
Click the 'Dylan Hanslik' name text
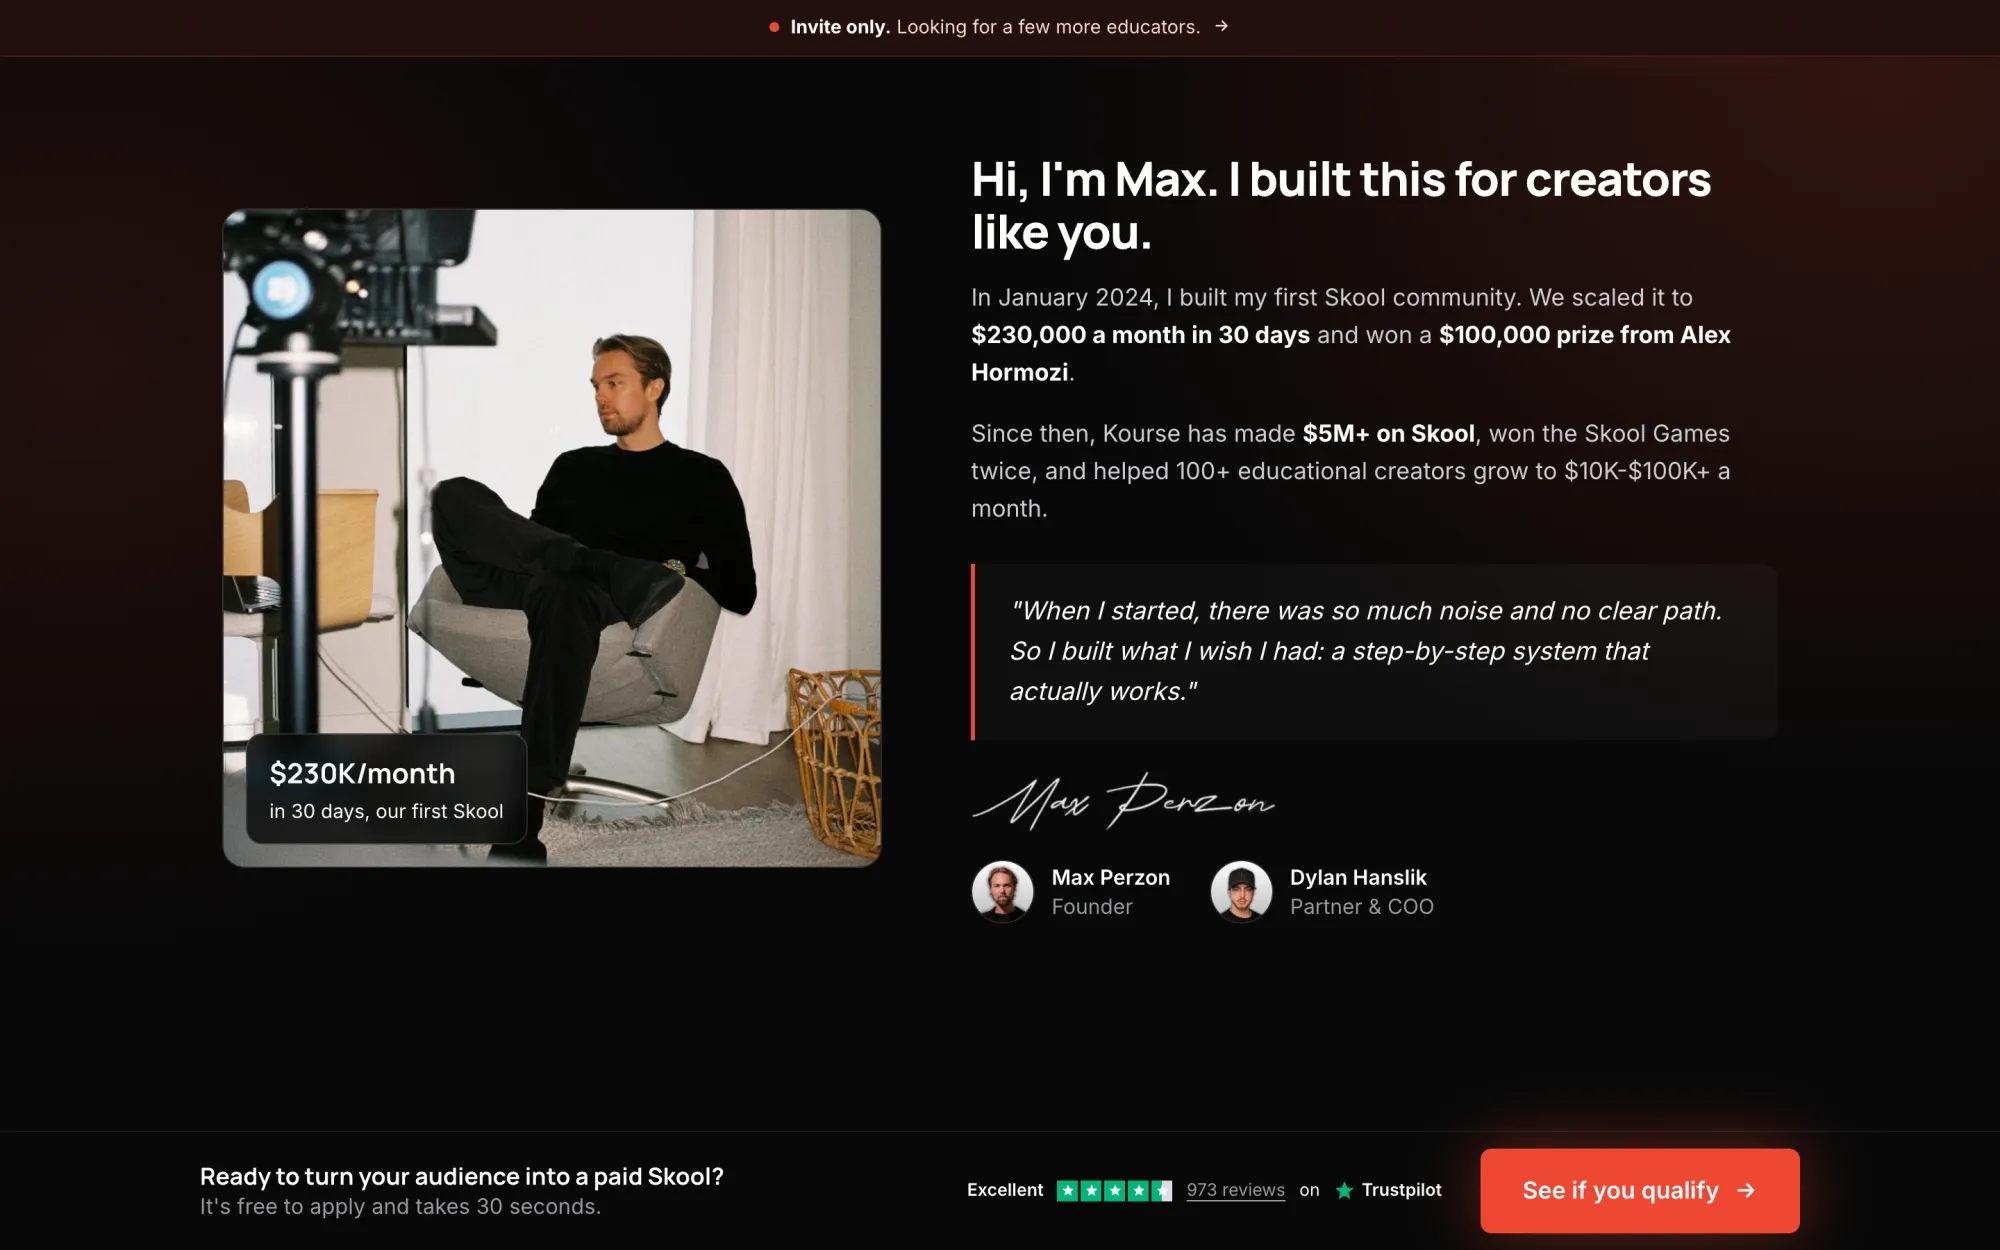pos(1357,877)
